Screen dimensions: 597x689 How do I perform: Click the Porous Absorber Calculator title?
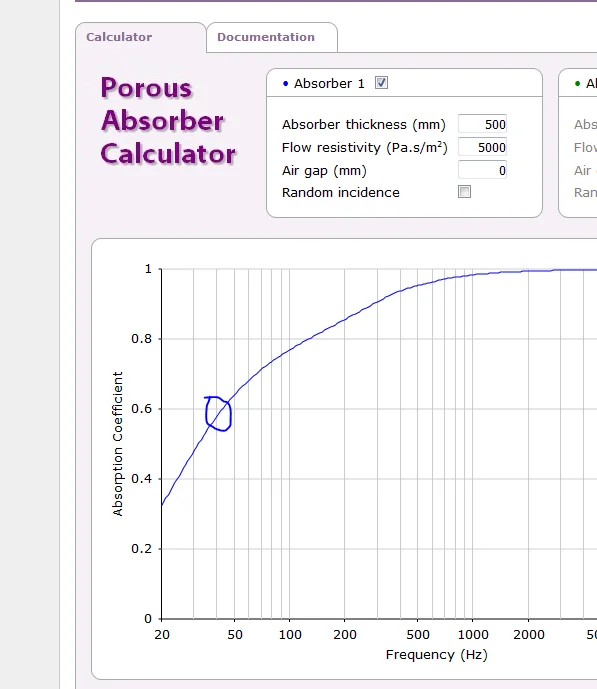click(168, 121)
